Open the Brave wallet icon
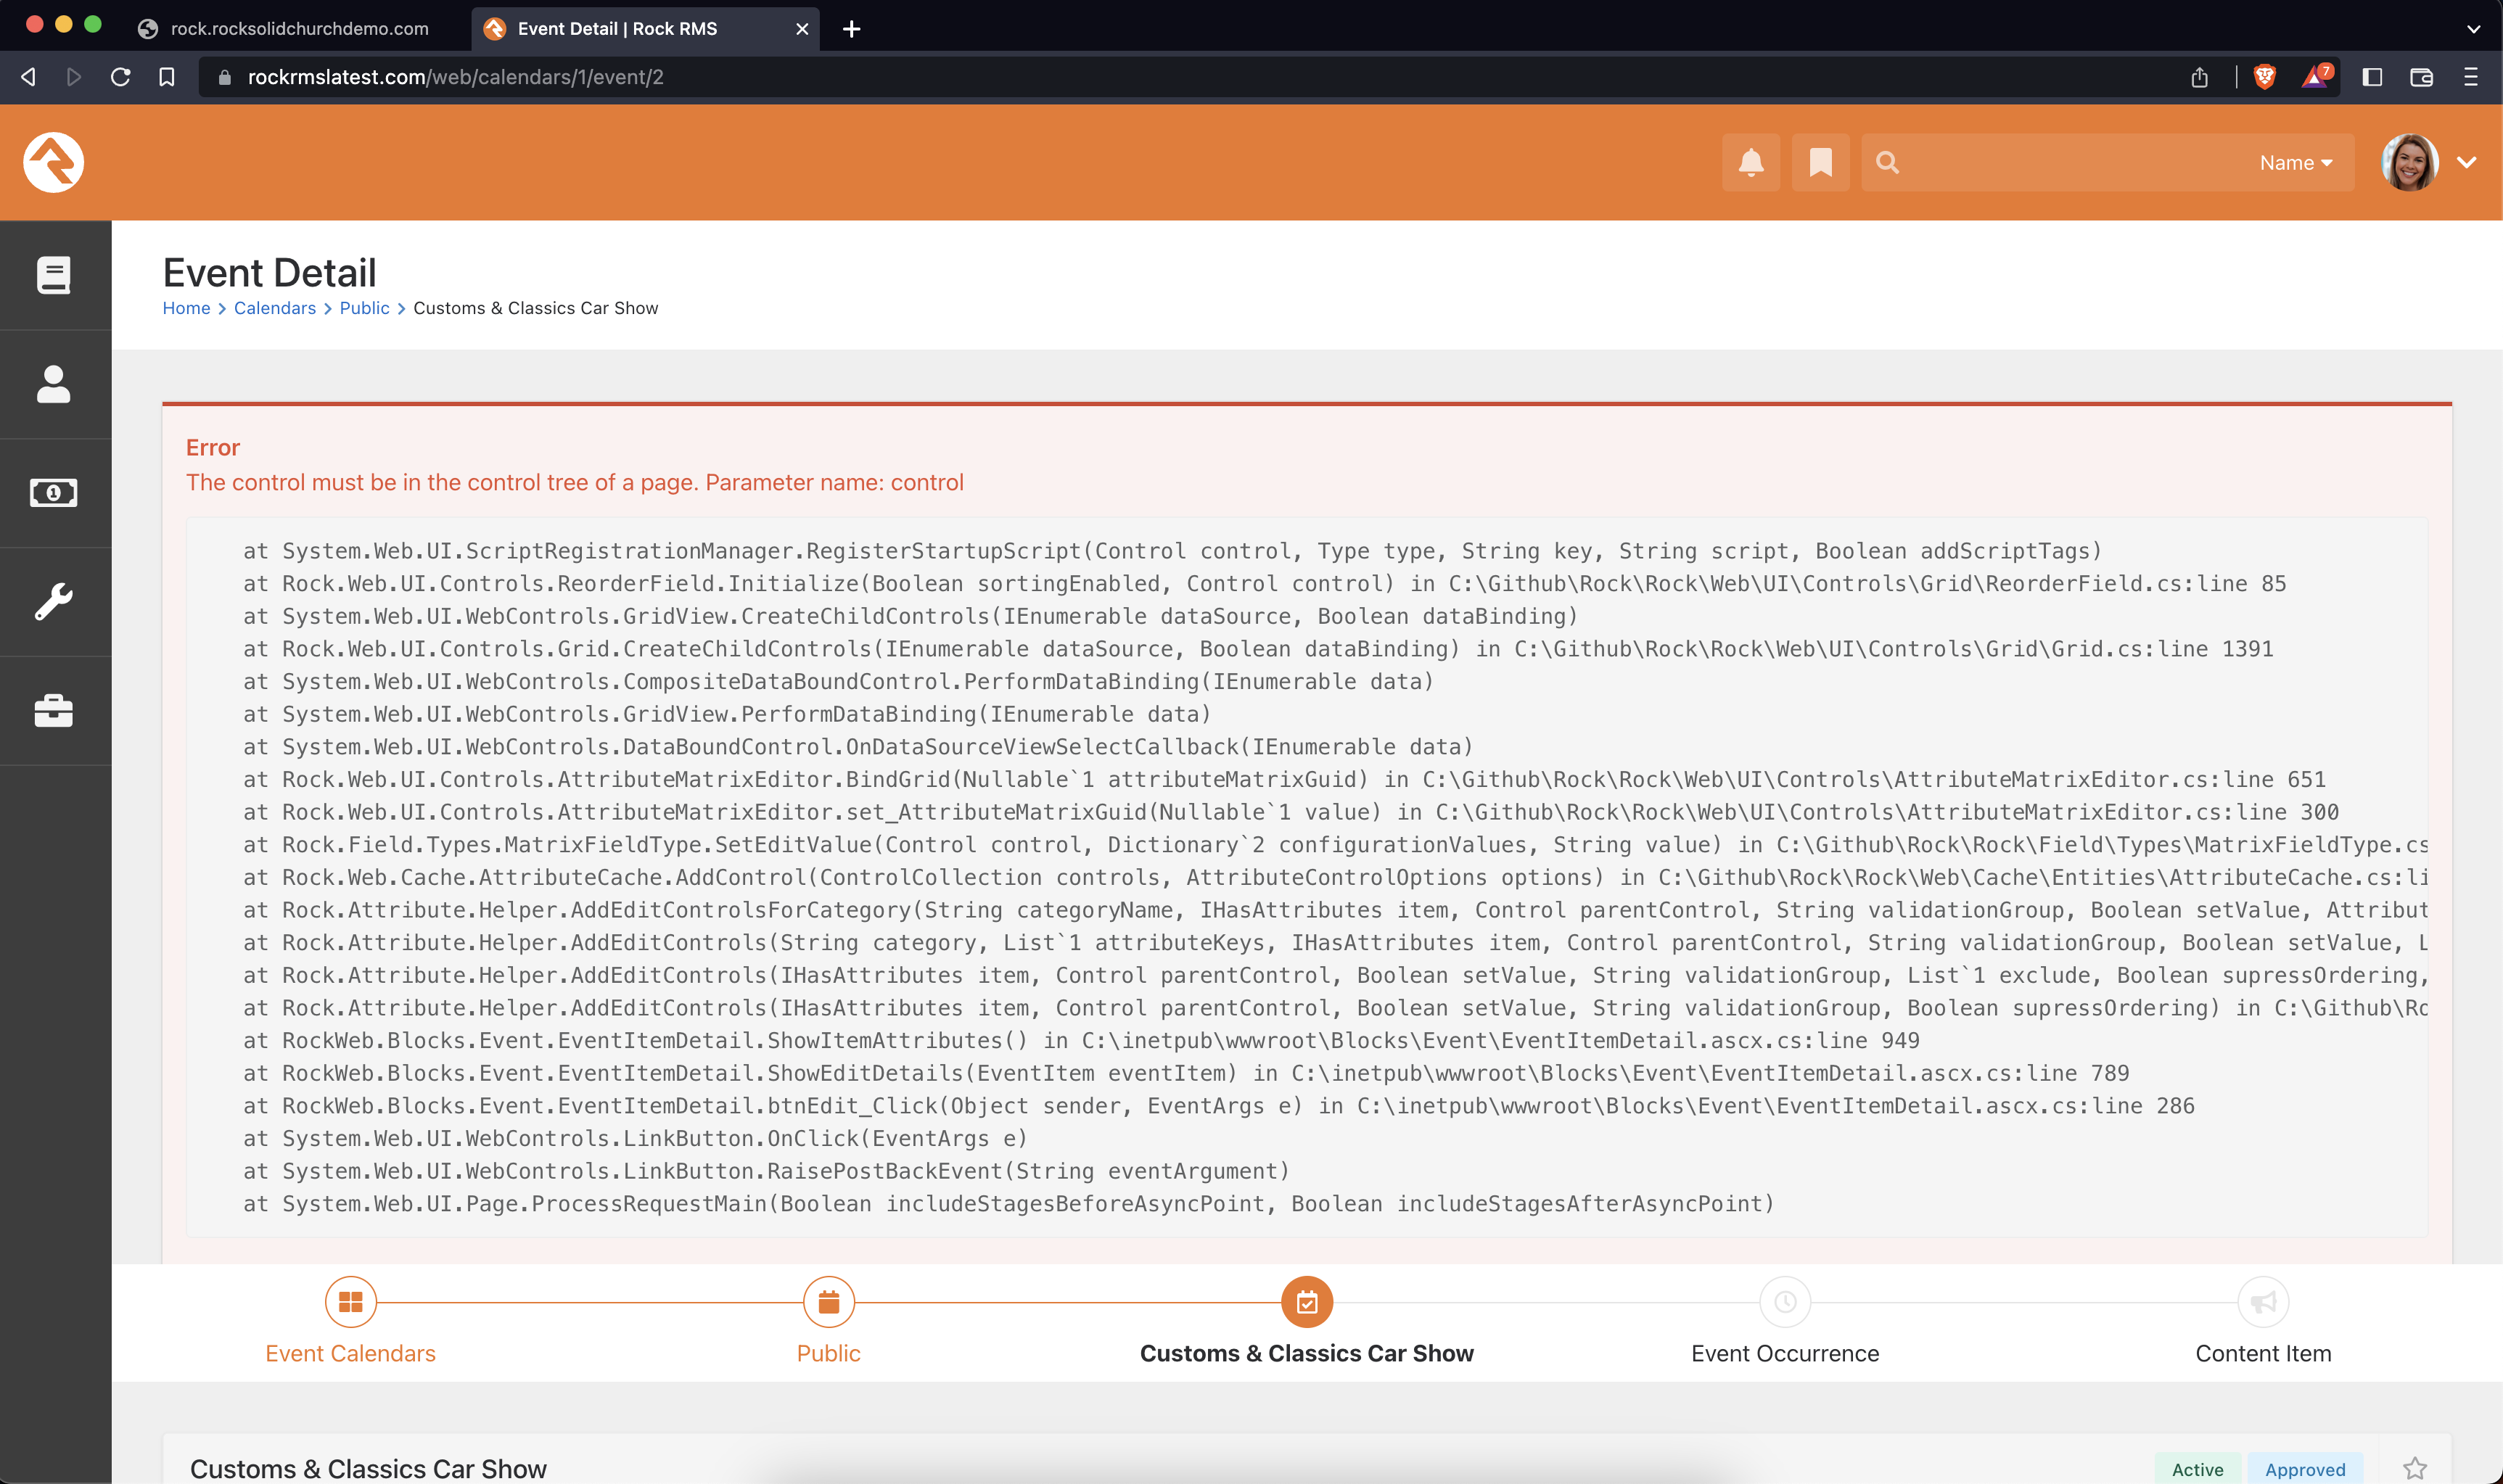 [x=2421, y=77]
